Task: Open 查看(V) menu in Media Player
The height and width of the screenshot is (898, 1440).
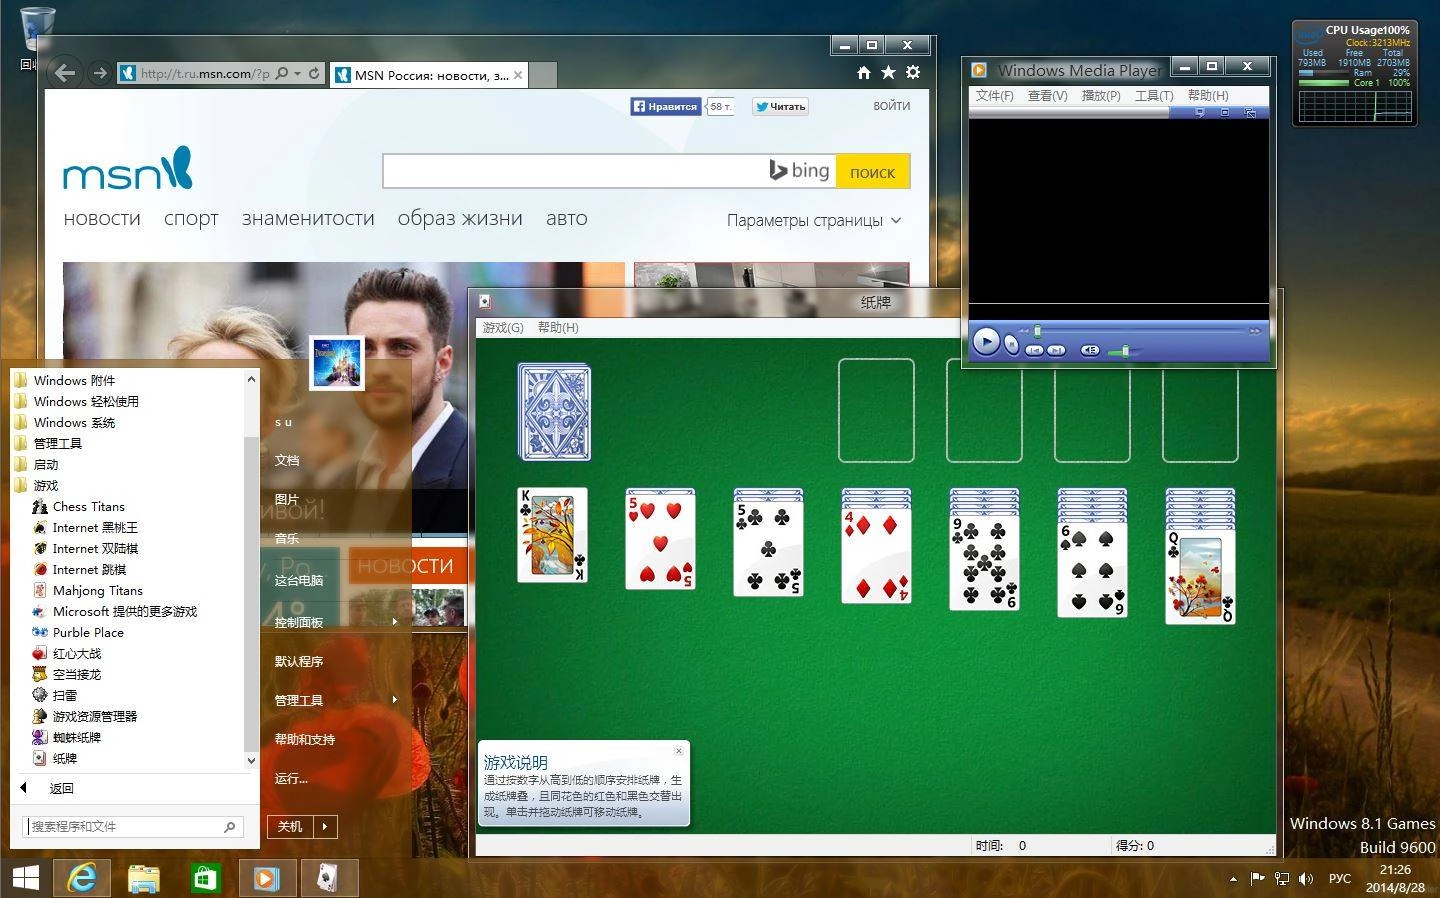Action: pyautogui.click(x=1047, y=96)
